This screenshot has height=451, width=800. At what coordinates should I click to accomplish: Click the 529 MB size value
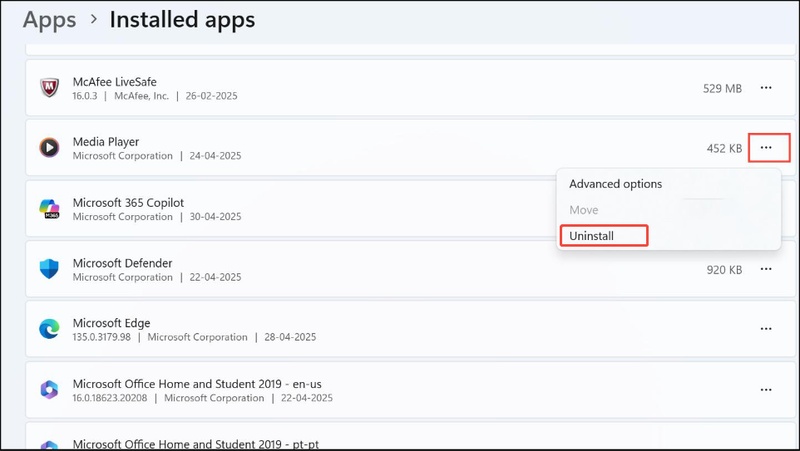722,88
